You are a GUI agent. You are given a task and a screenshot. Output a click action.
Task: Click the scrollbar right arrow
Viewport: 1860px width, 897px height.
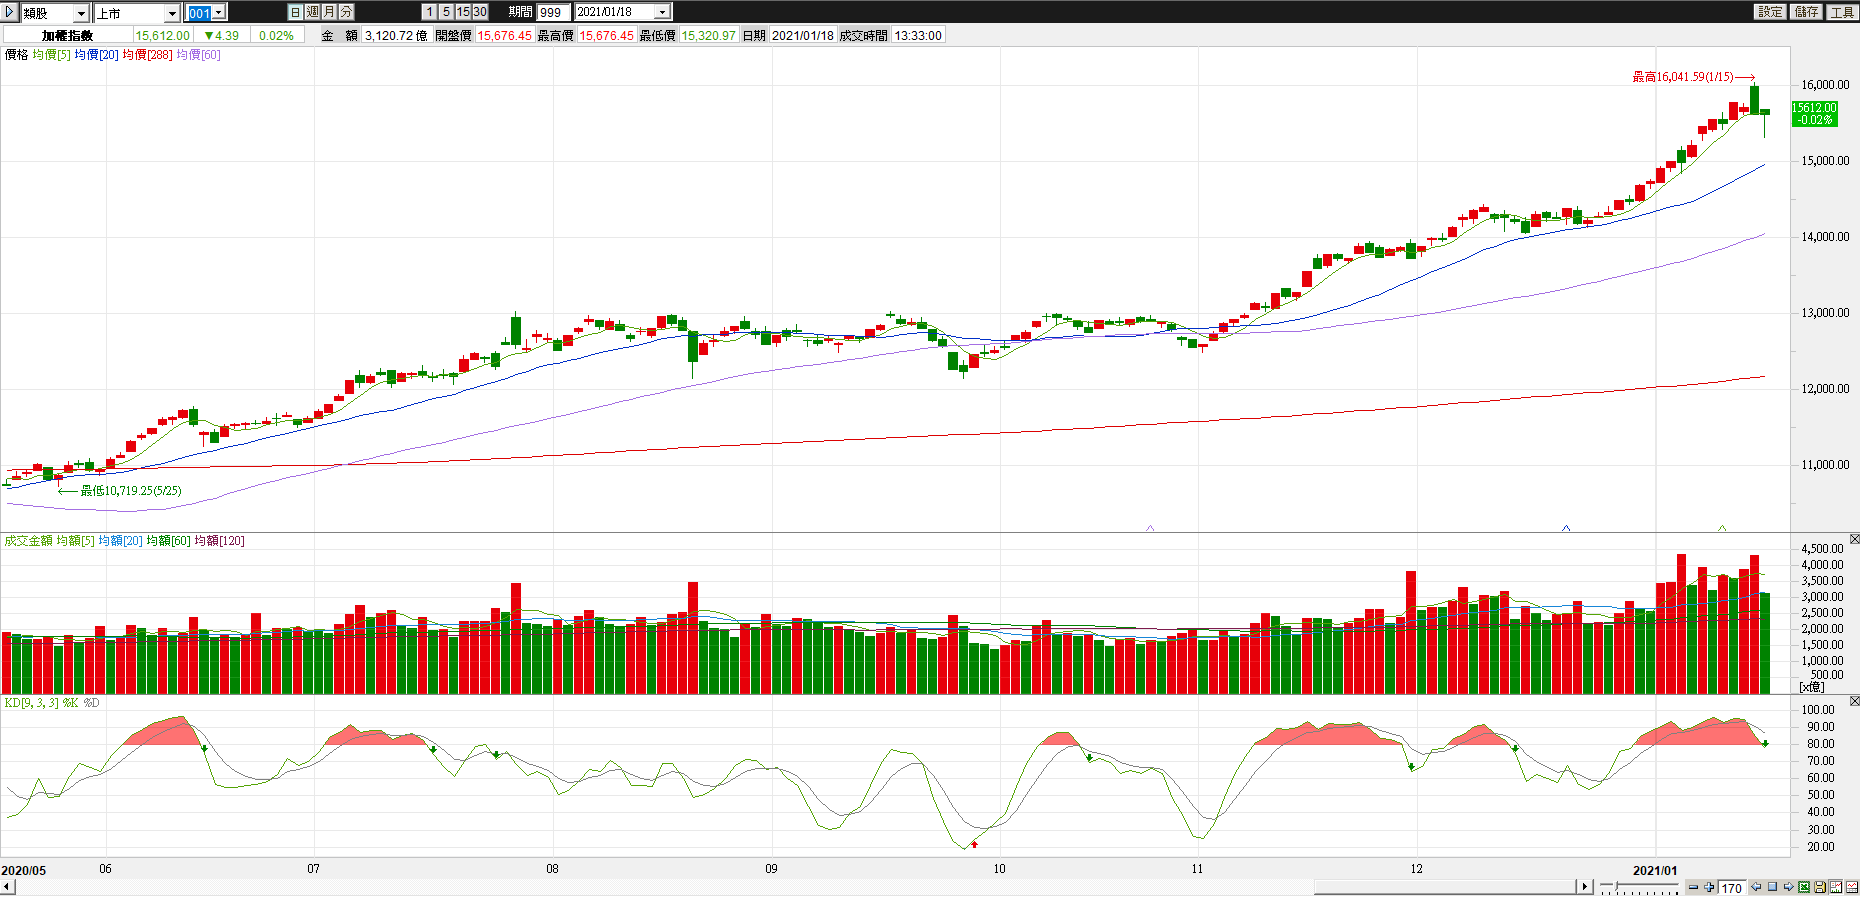pyautogui.click(x=1585, y=887)
